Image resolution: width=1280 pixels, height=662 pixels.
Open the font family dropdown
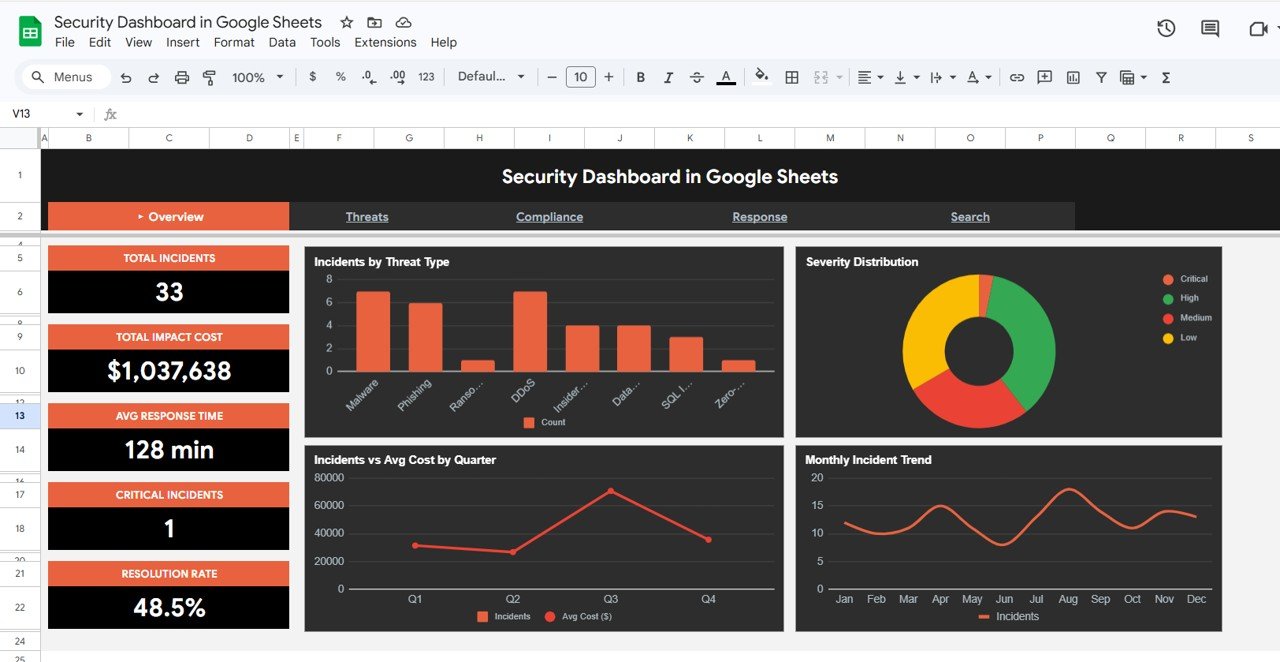491,77
